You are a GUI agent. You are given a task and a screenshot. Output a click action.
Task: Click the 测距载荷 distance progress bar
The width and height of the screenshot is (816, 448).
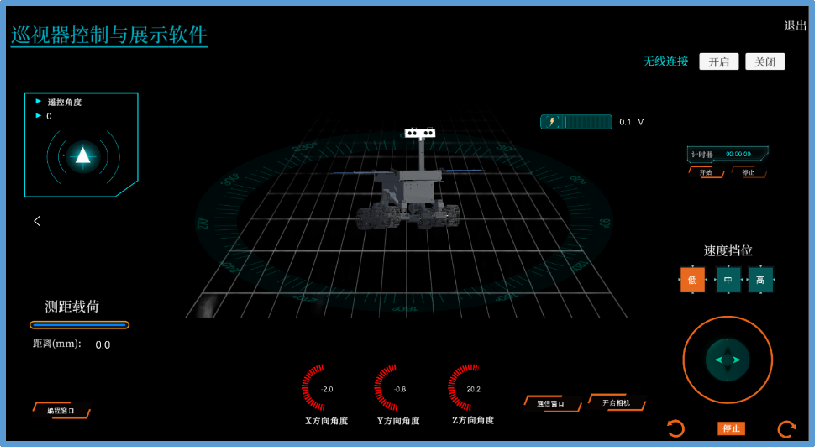click(x=79, y=325)
